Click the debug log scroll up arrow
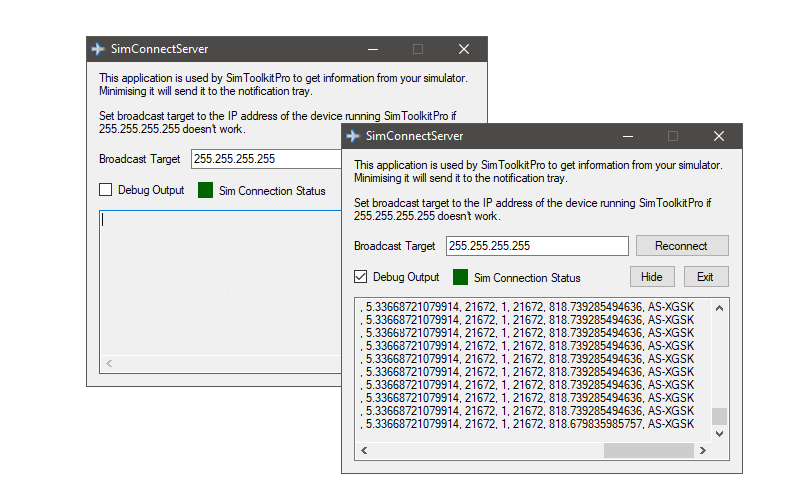The image size is (800, 500). [x=719, y=308]
